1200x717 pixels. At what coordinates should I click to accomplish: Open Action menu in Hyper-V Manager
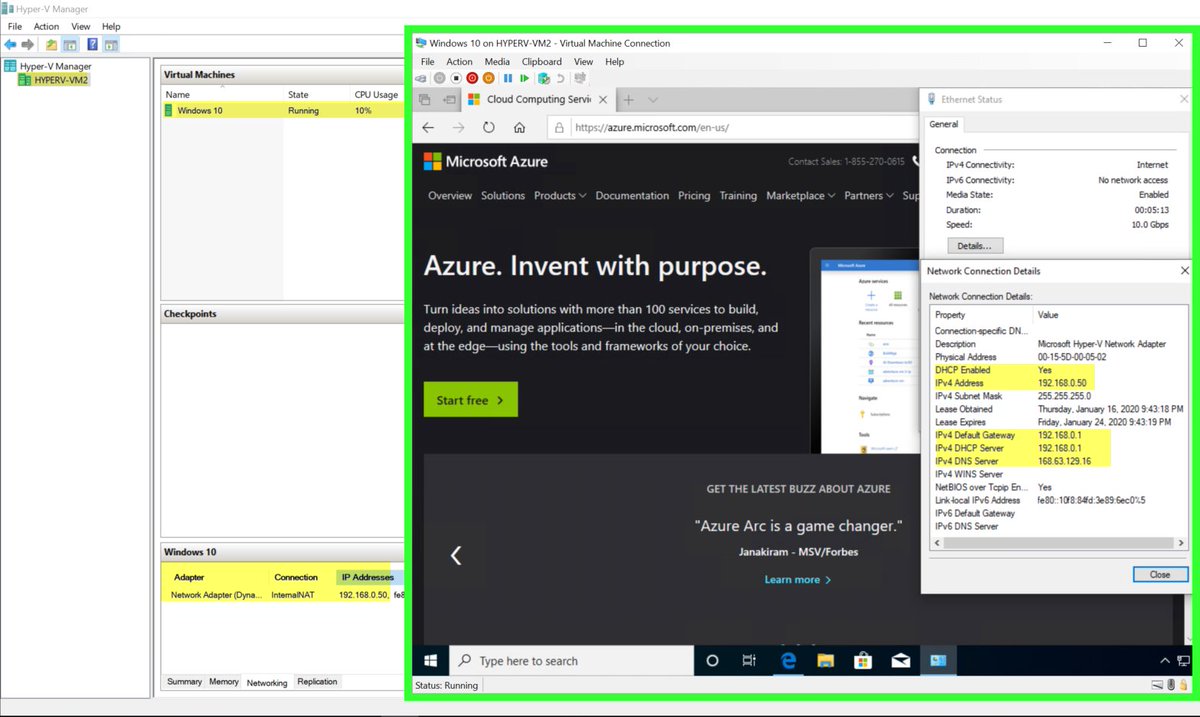tap(46, 27)
